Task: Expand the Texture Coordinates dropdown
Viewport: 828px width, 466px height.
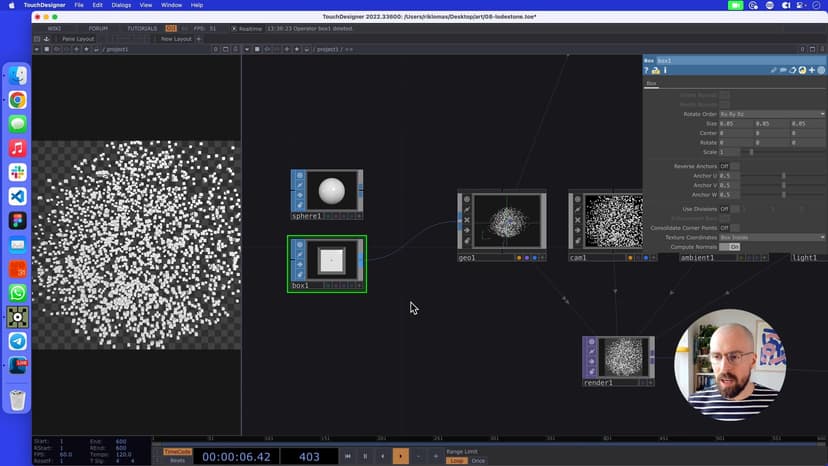Action: pyautogui.click(x=772, y=237)
